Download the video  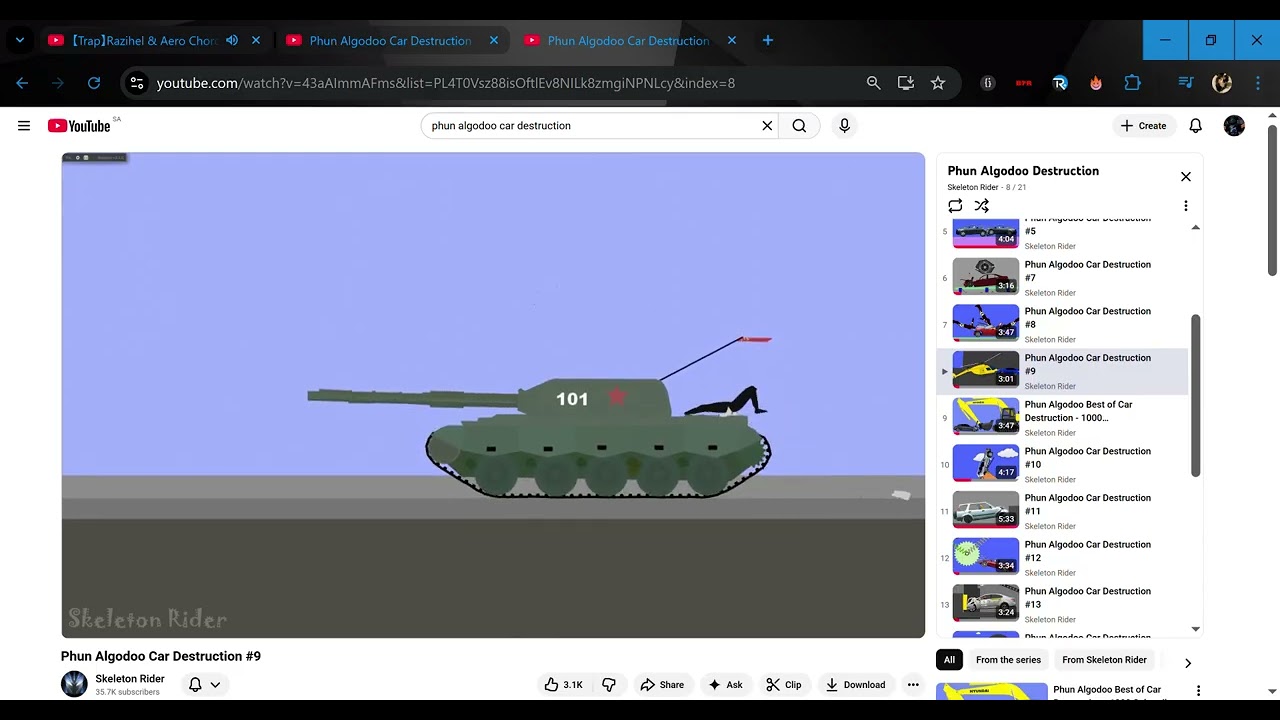point(855,685)
